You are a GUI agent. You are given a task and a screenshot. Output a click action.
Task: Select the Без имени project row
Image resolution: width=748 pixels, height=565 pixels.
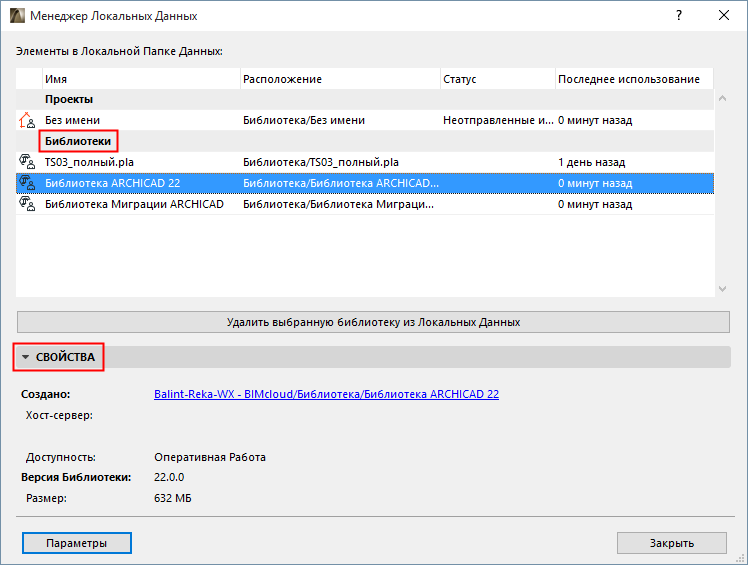click(x=365, y=120)
